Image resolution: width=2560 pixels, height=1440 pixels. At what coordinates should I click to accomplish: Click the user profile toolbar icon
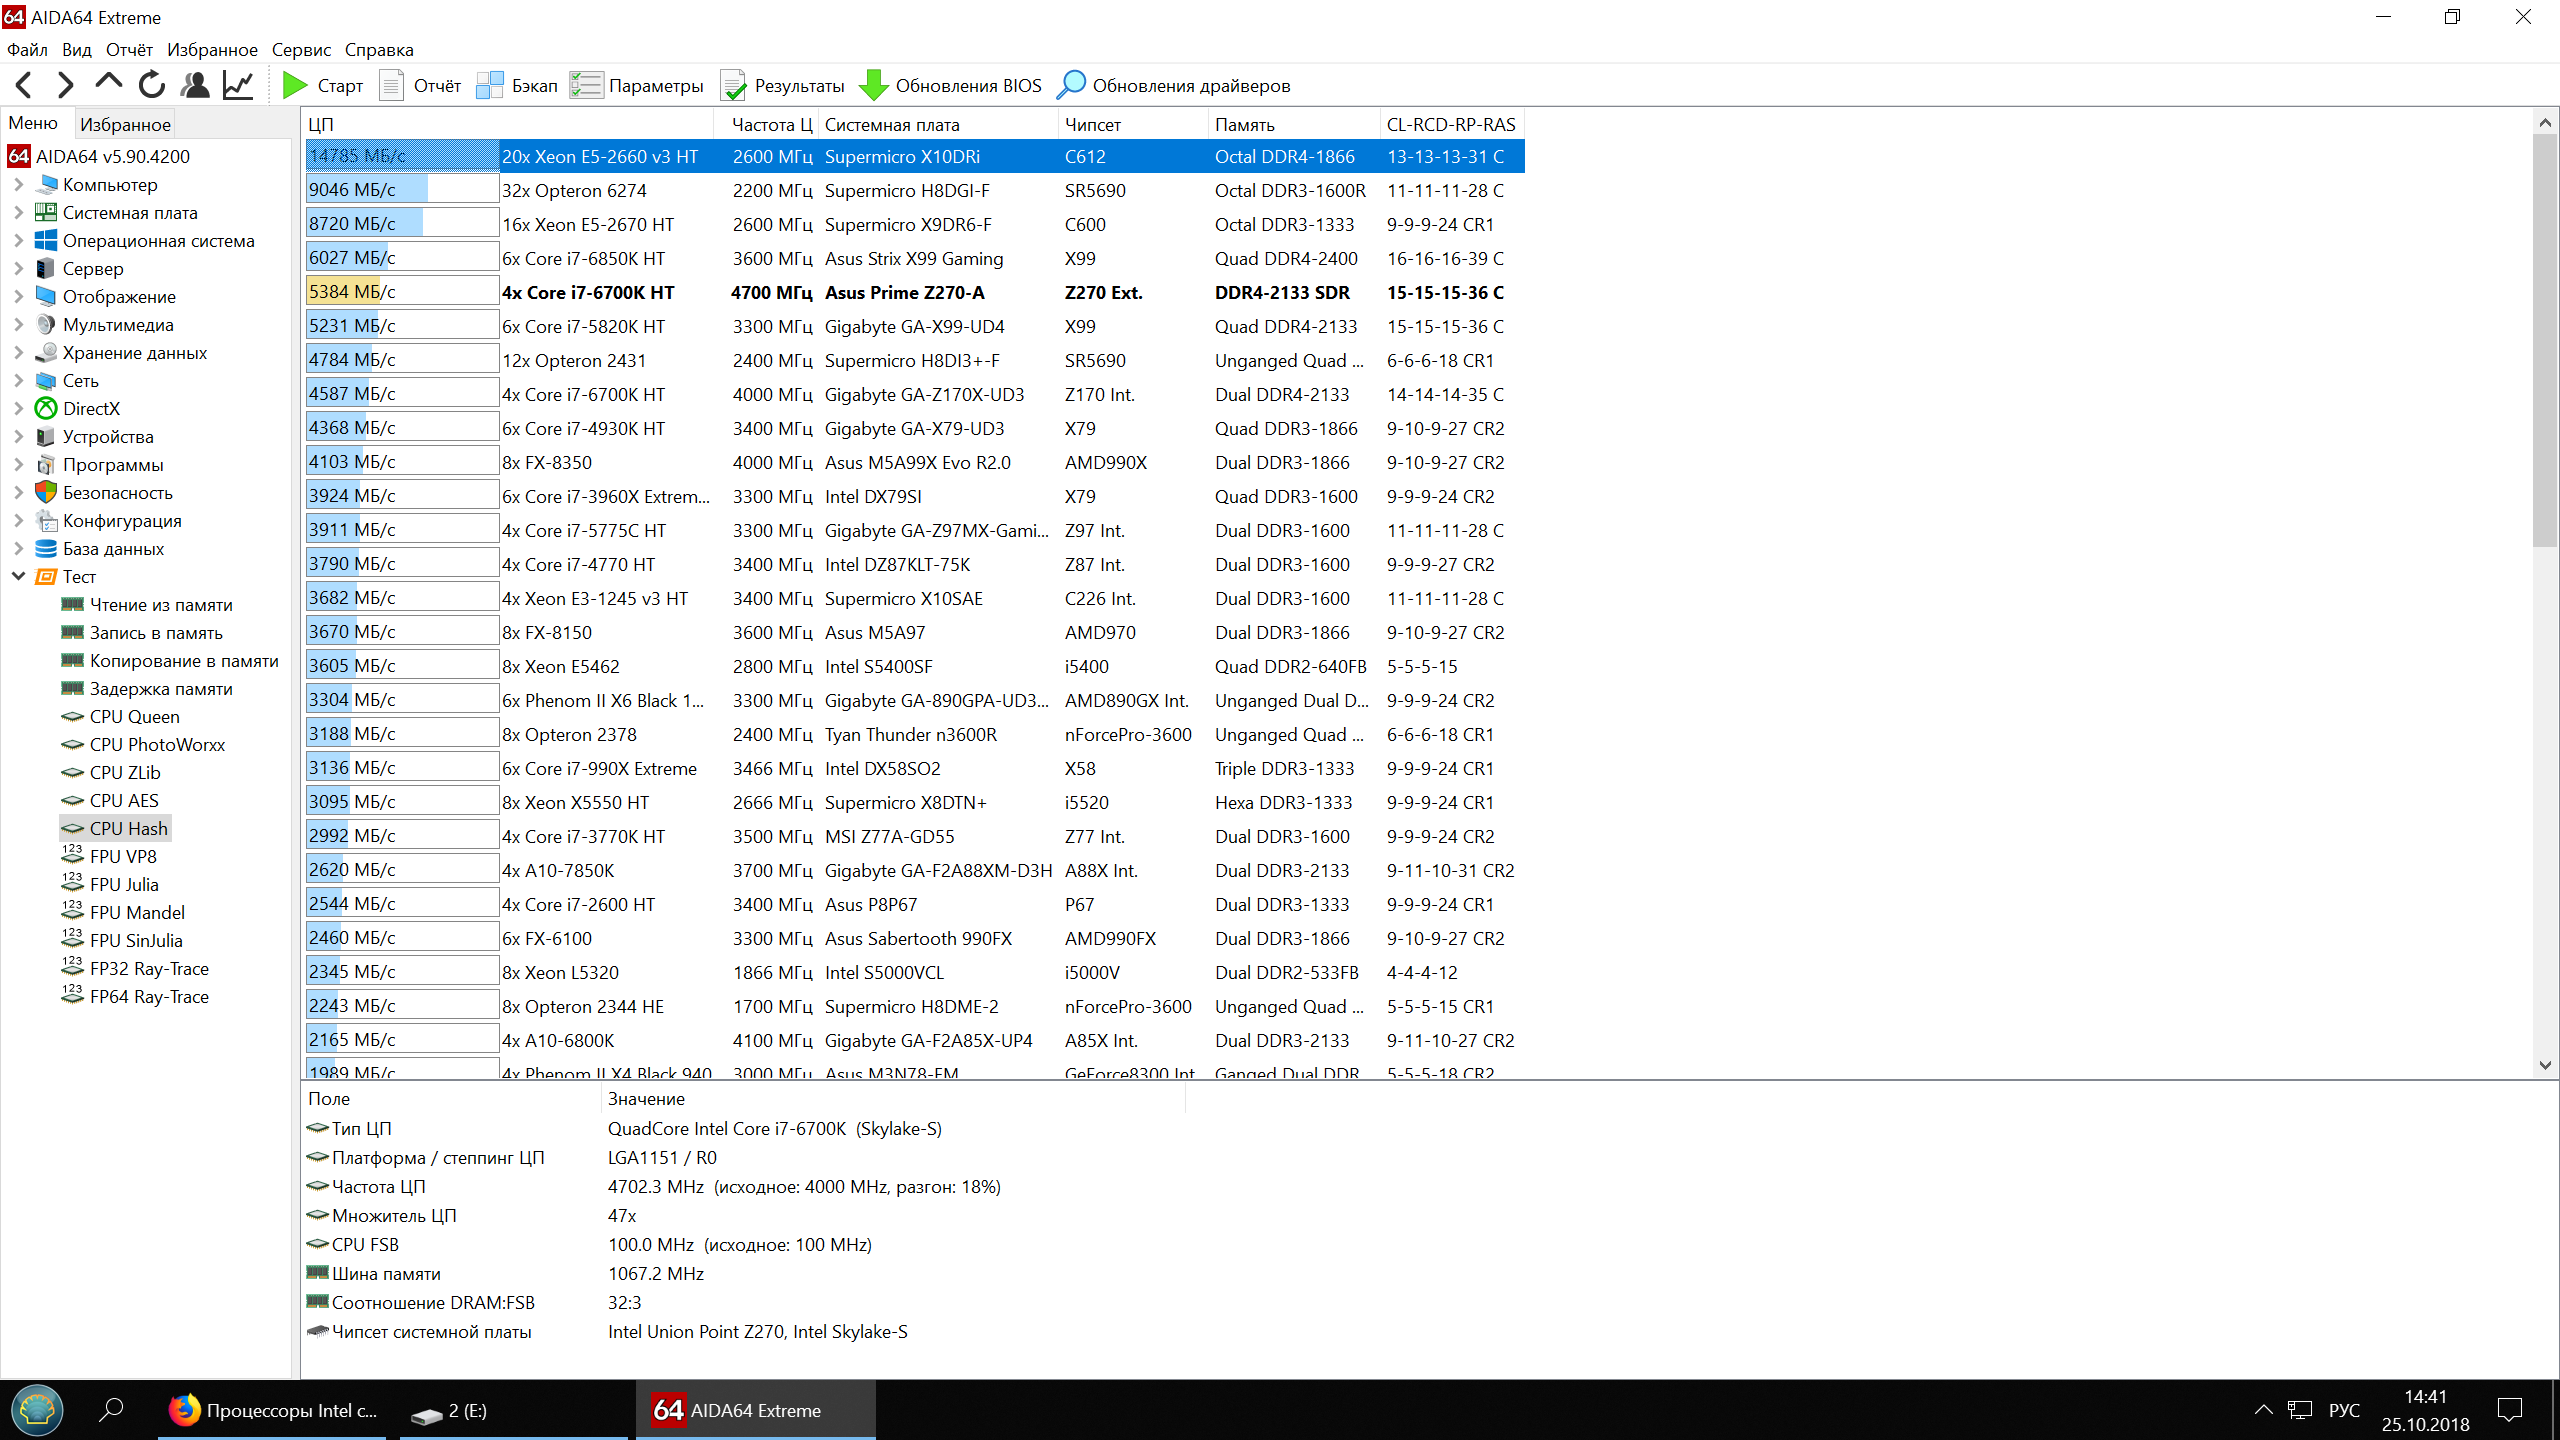pos(195,86)
